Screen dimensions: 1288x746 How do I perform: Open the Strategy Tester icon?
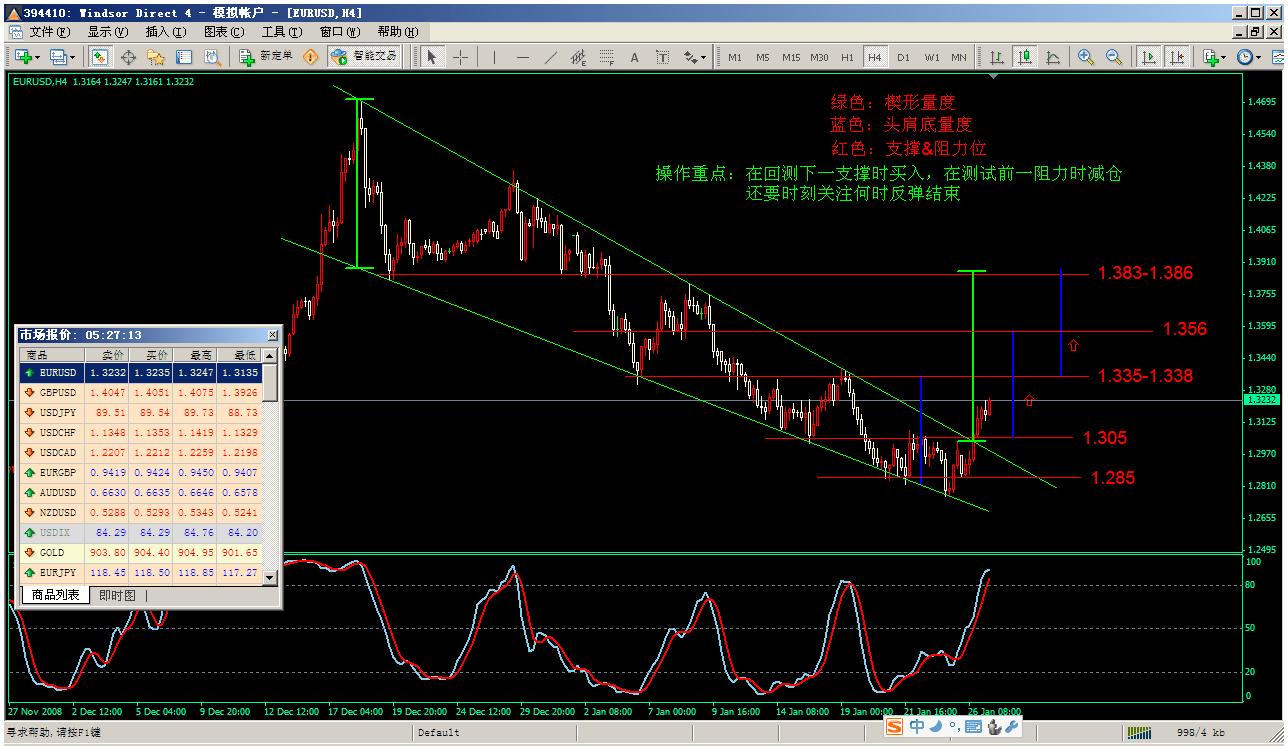pyautogui.click(x=213, y=57)
